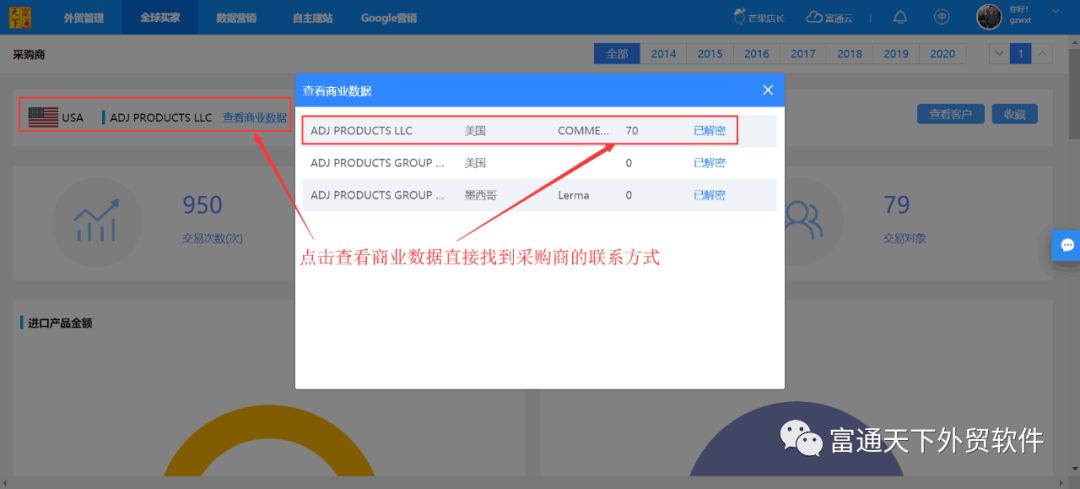
Task: Filter by year 2016
Action: (x=756, y=54)
